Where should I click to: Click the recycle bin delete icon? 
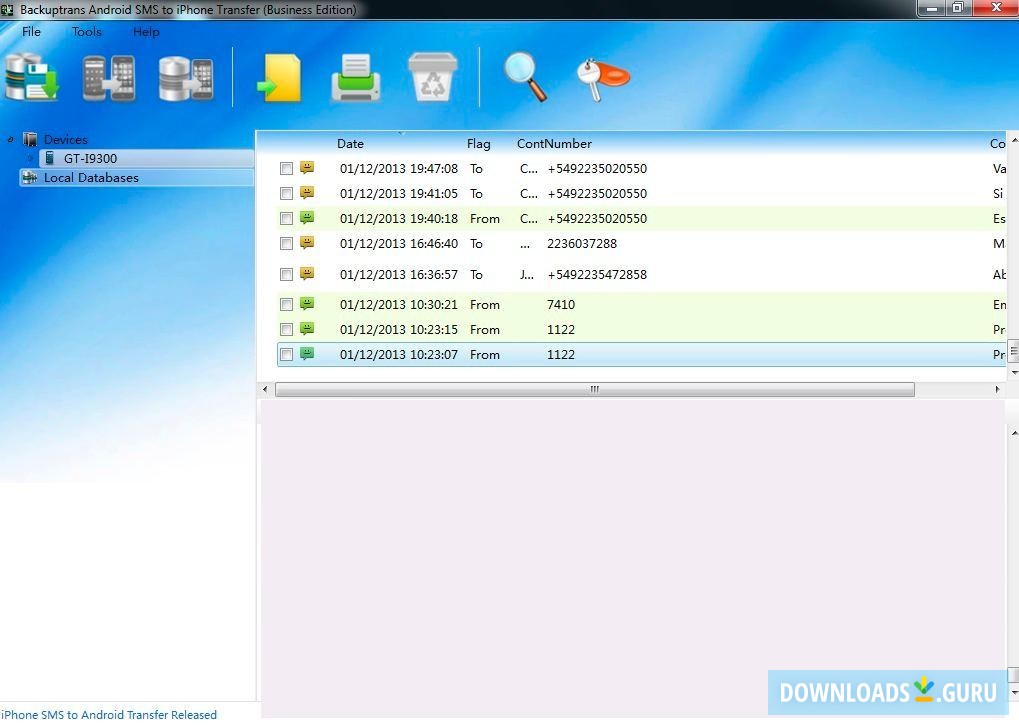[432, 78]
